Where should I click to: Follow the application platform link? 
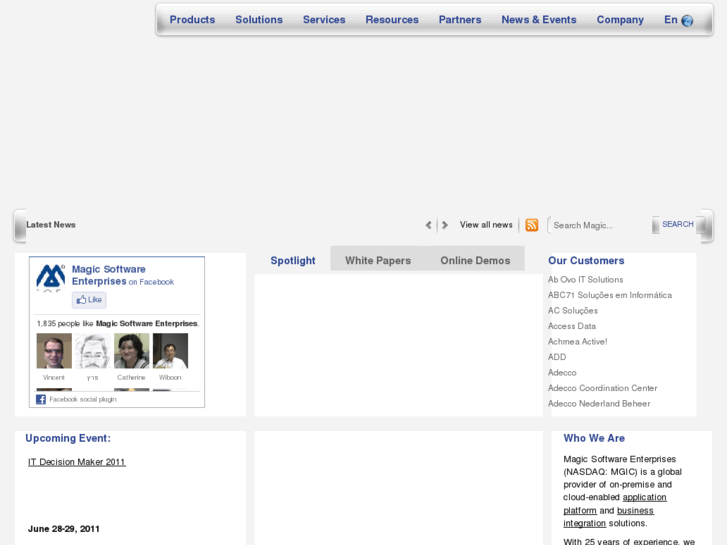[x=644, y=497]
